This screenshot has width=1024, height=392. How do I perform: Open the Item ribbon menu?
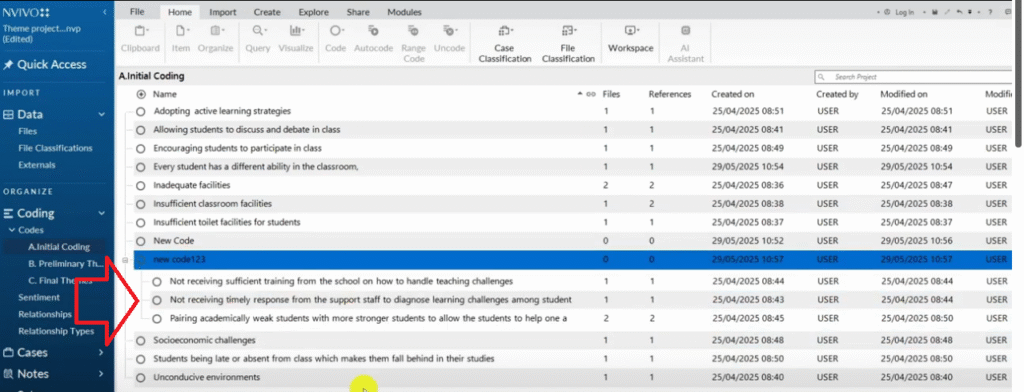point(181,38)
